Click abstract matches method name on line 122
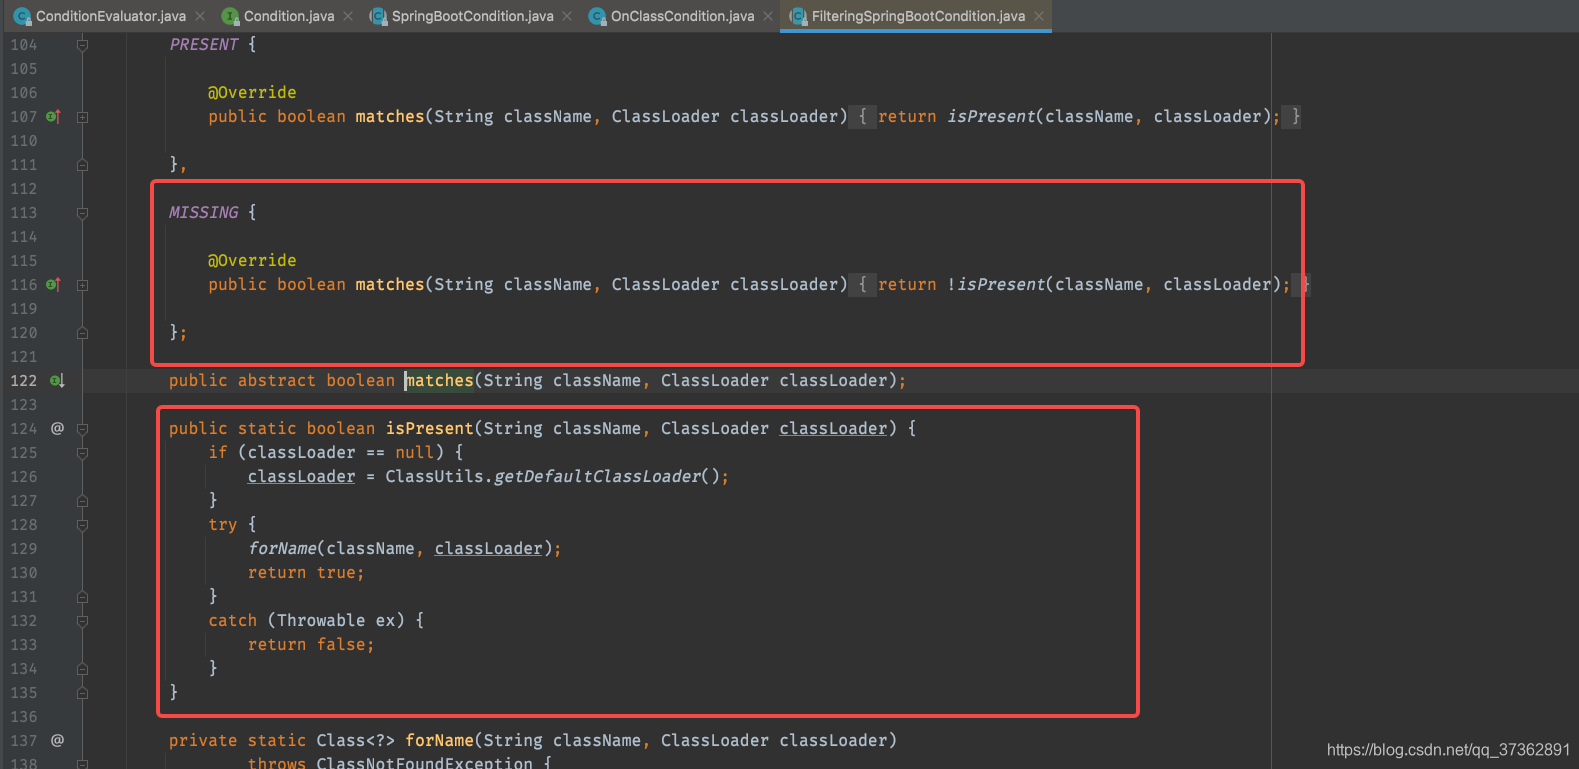 click(x=439, y=380)
